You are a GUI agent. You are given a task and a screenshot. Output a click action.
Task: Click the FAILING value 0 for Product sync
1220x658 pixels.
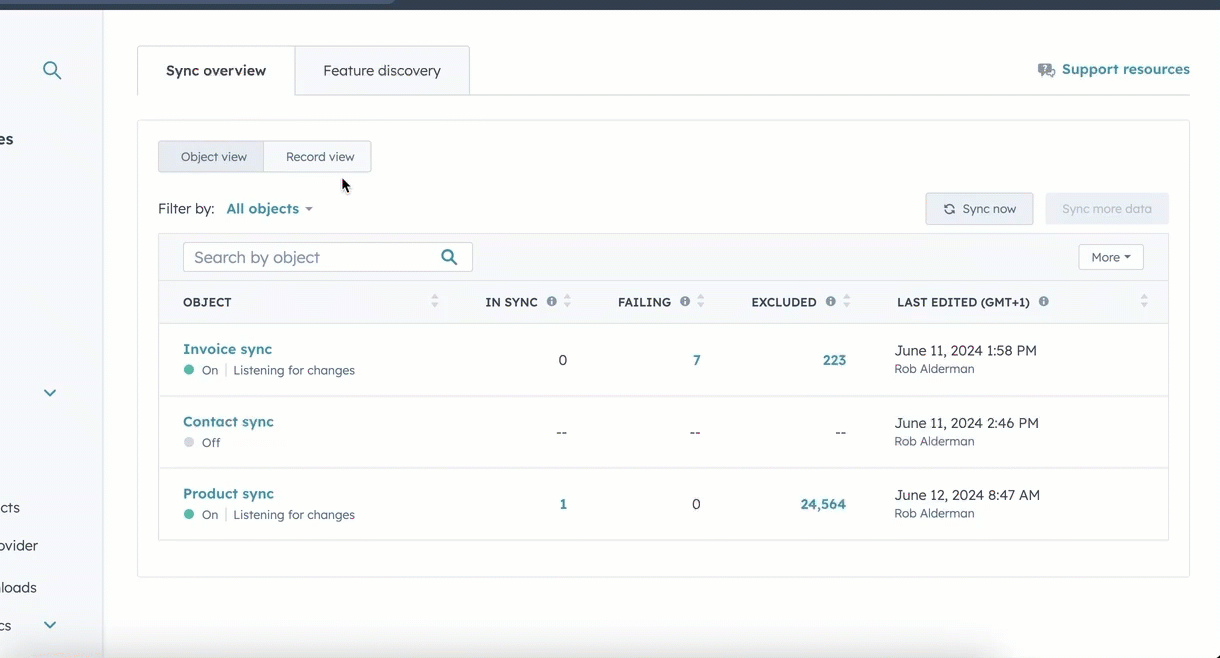tap(696, 504)
